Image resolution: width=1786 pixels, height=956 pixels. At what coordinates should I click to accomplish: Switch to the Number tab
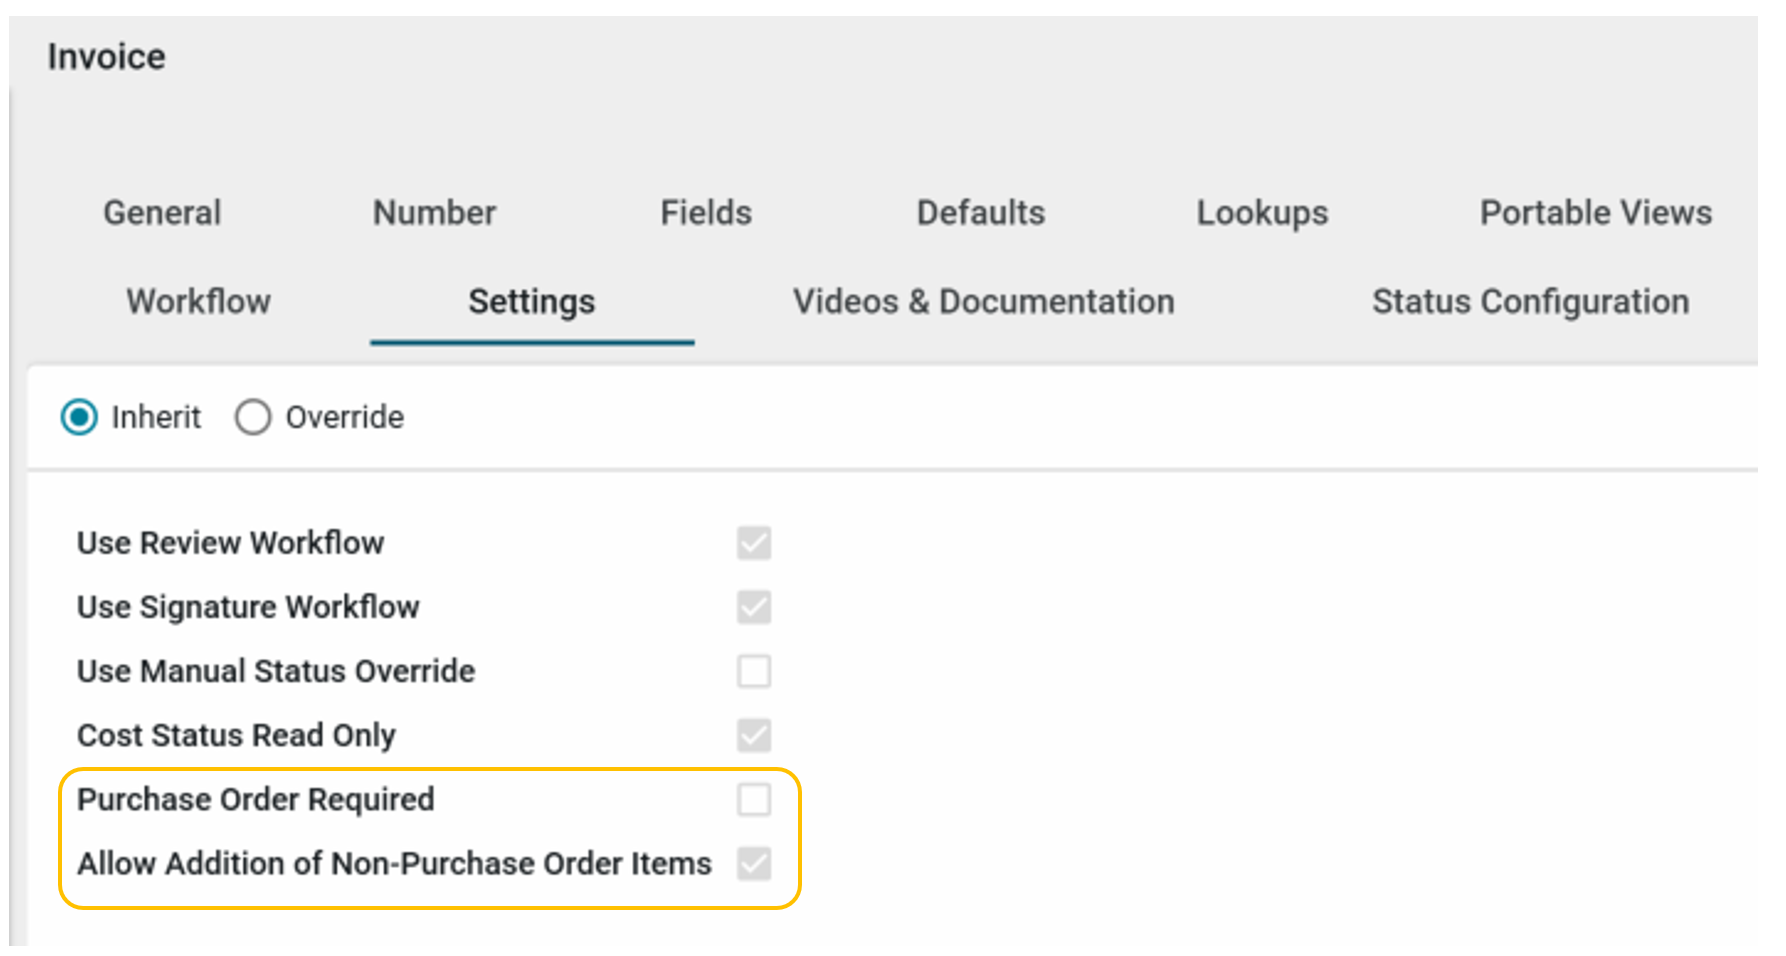[434, 213]
